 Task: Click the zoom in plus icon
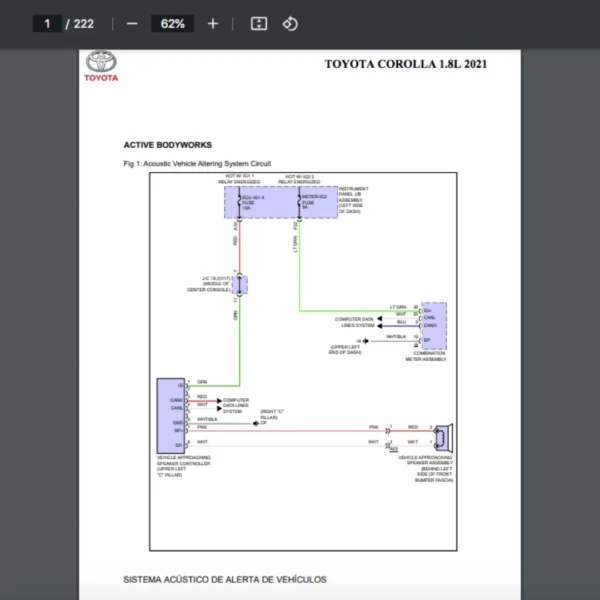[212, 23]
